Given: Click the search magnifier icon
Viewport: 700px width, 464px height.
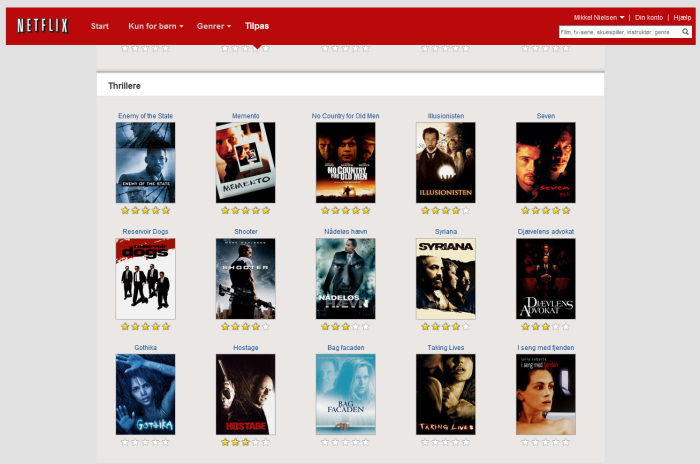Looking at the screenshot, I should click(x=685, y=32).
